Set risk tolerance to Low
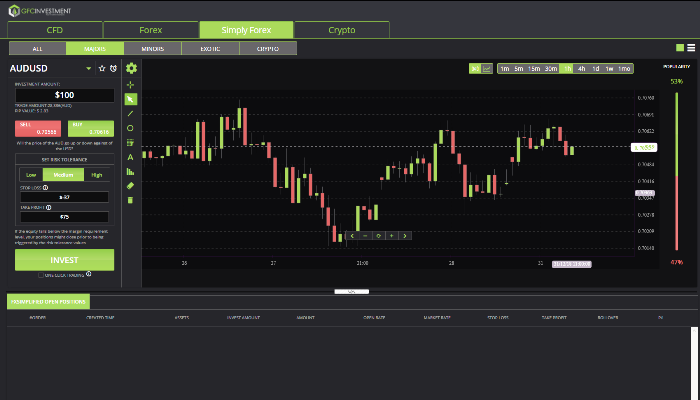The width and height of the screenshot is (700, 400). [x=31, y=175]
